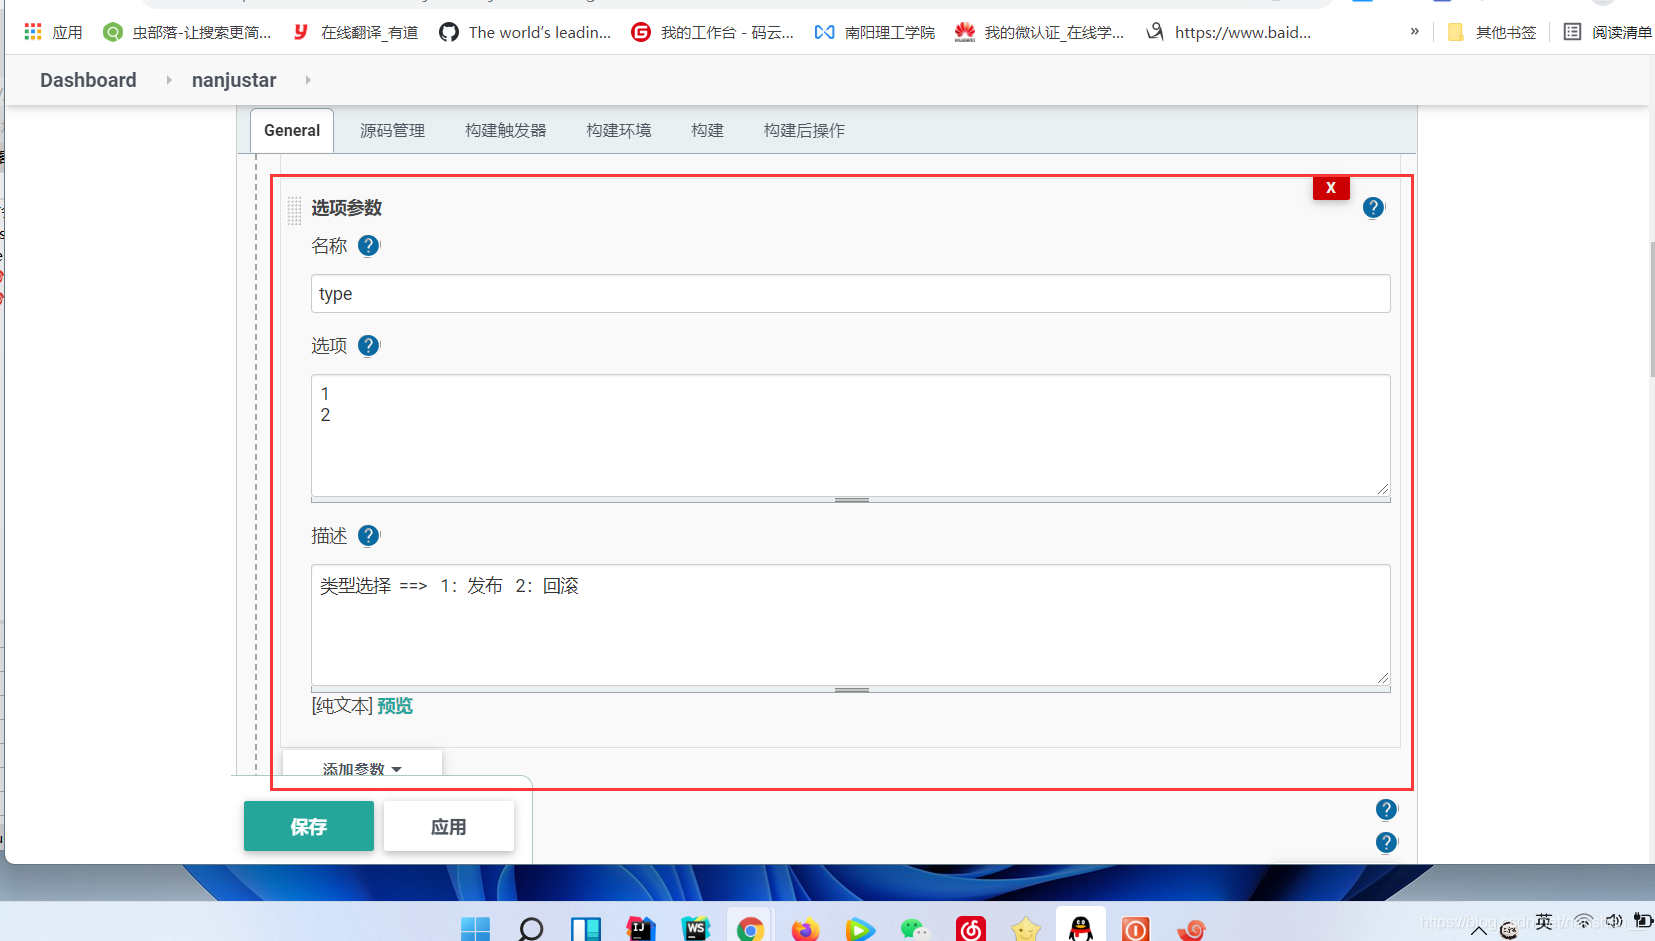Viewport: 1655px width, 941px height.
Task: Open the Widgets taskbar icon
Action: [586, 929]
